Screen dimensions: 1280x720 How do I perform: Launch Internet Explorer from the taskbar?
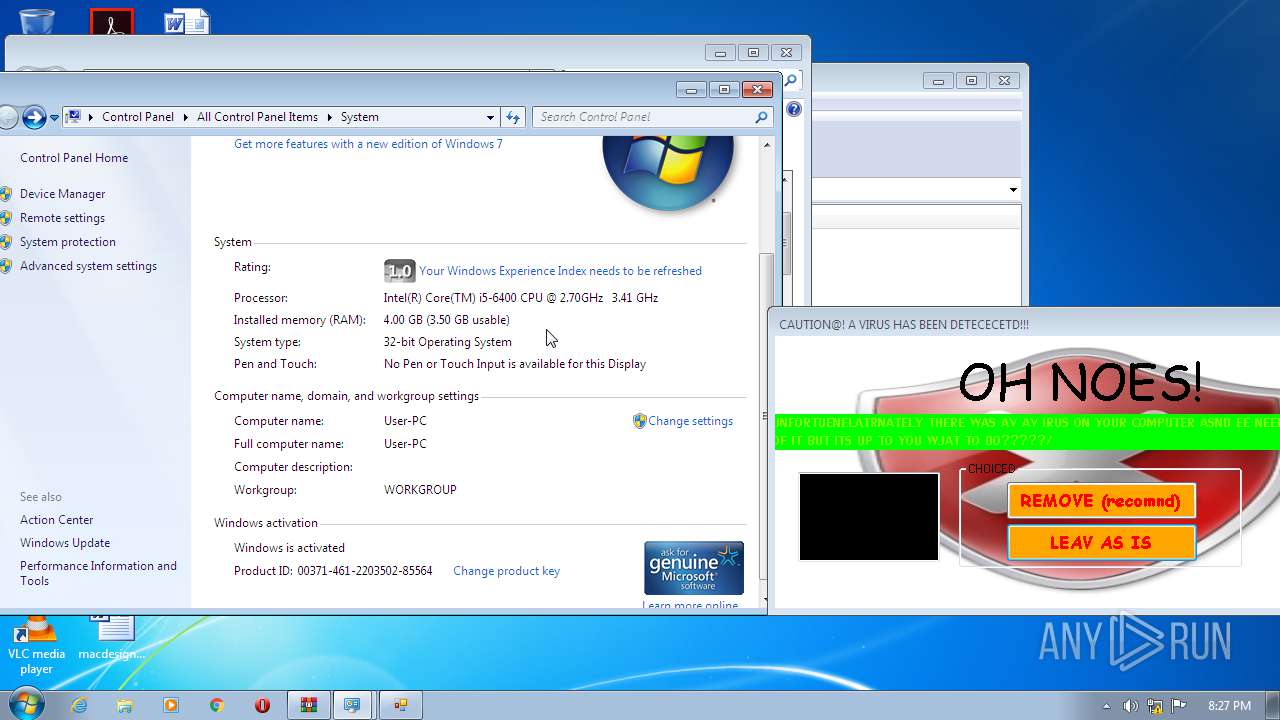[x=79, y=705]
